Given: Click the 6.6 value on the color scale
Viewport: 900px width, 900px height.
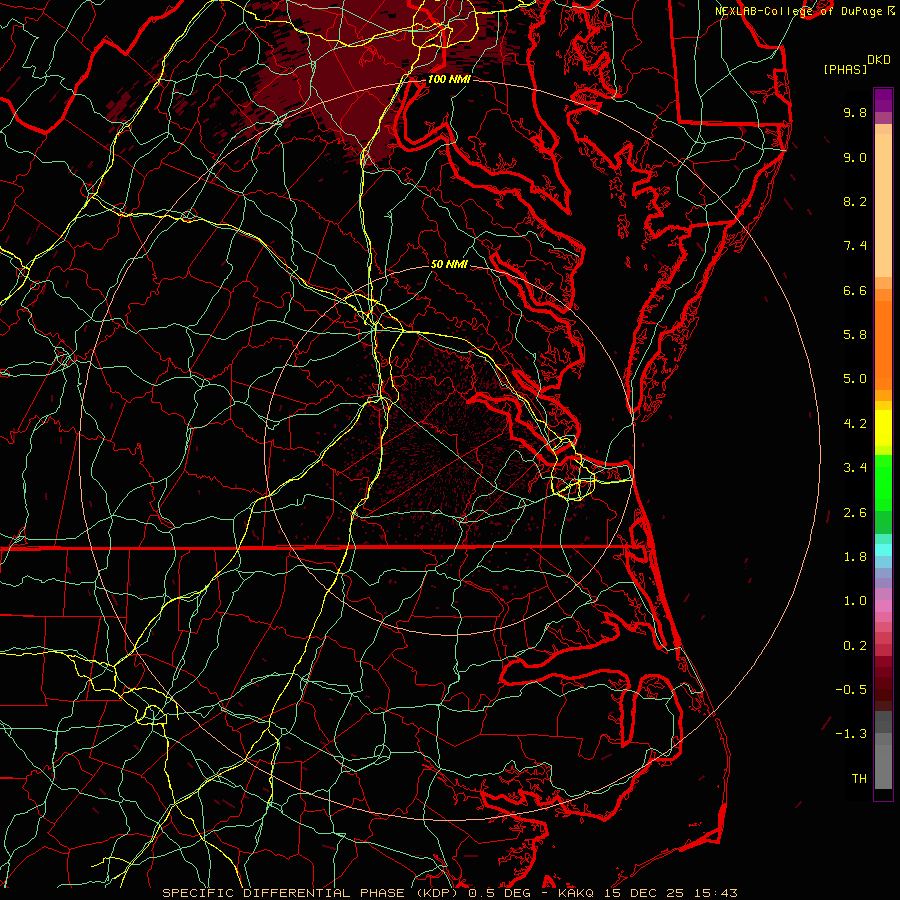Looking at the screenshot, I should 855,290.
